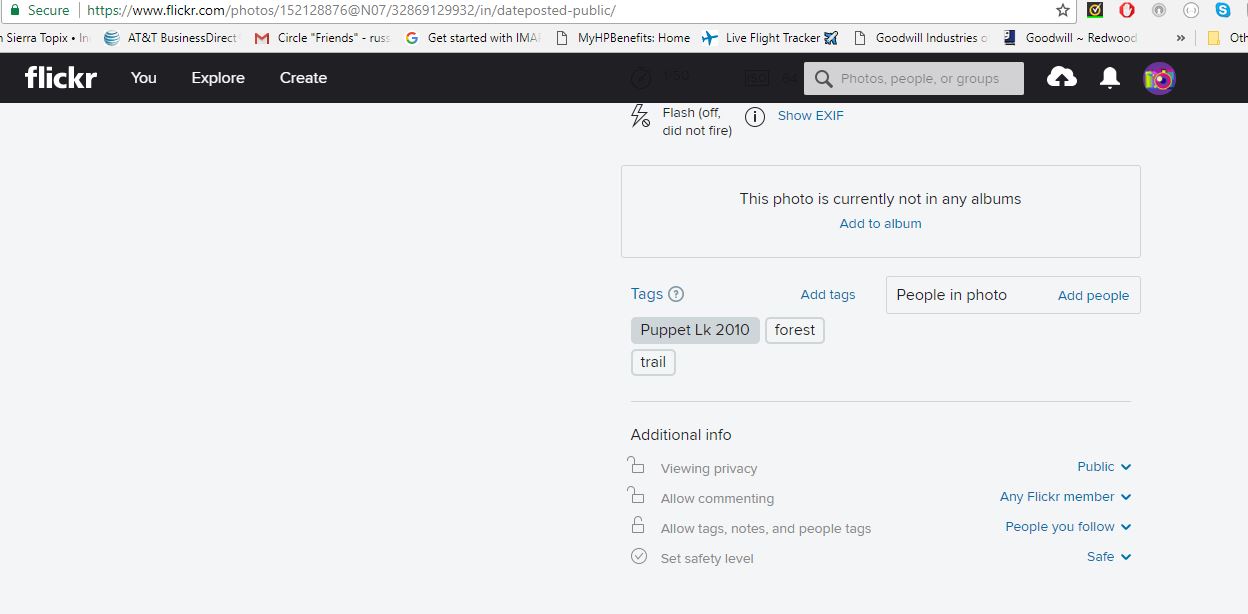This screenshot has height=614, width=1248.
Task: Open the Safe safety level dropdown
Action: (1109, 557)
